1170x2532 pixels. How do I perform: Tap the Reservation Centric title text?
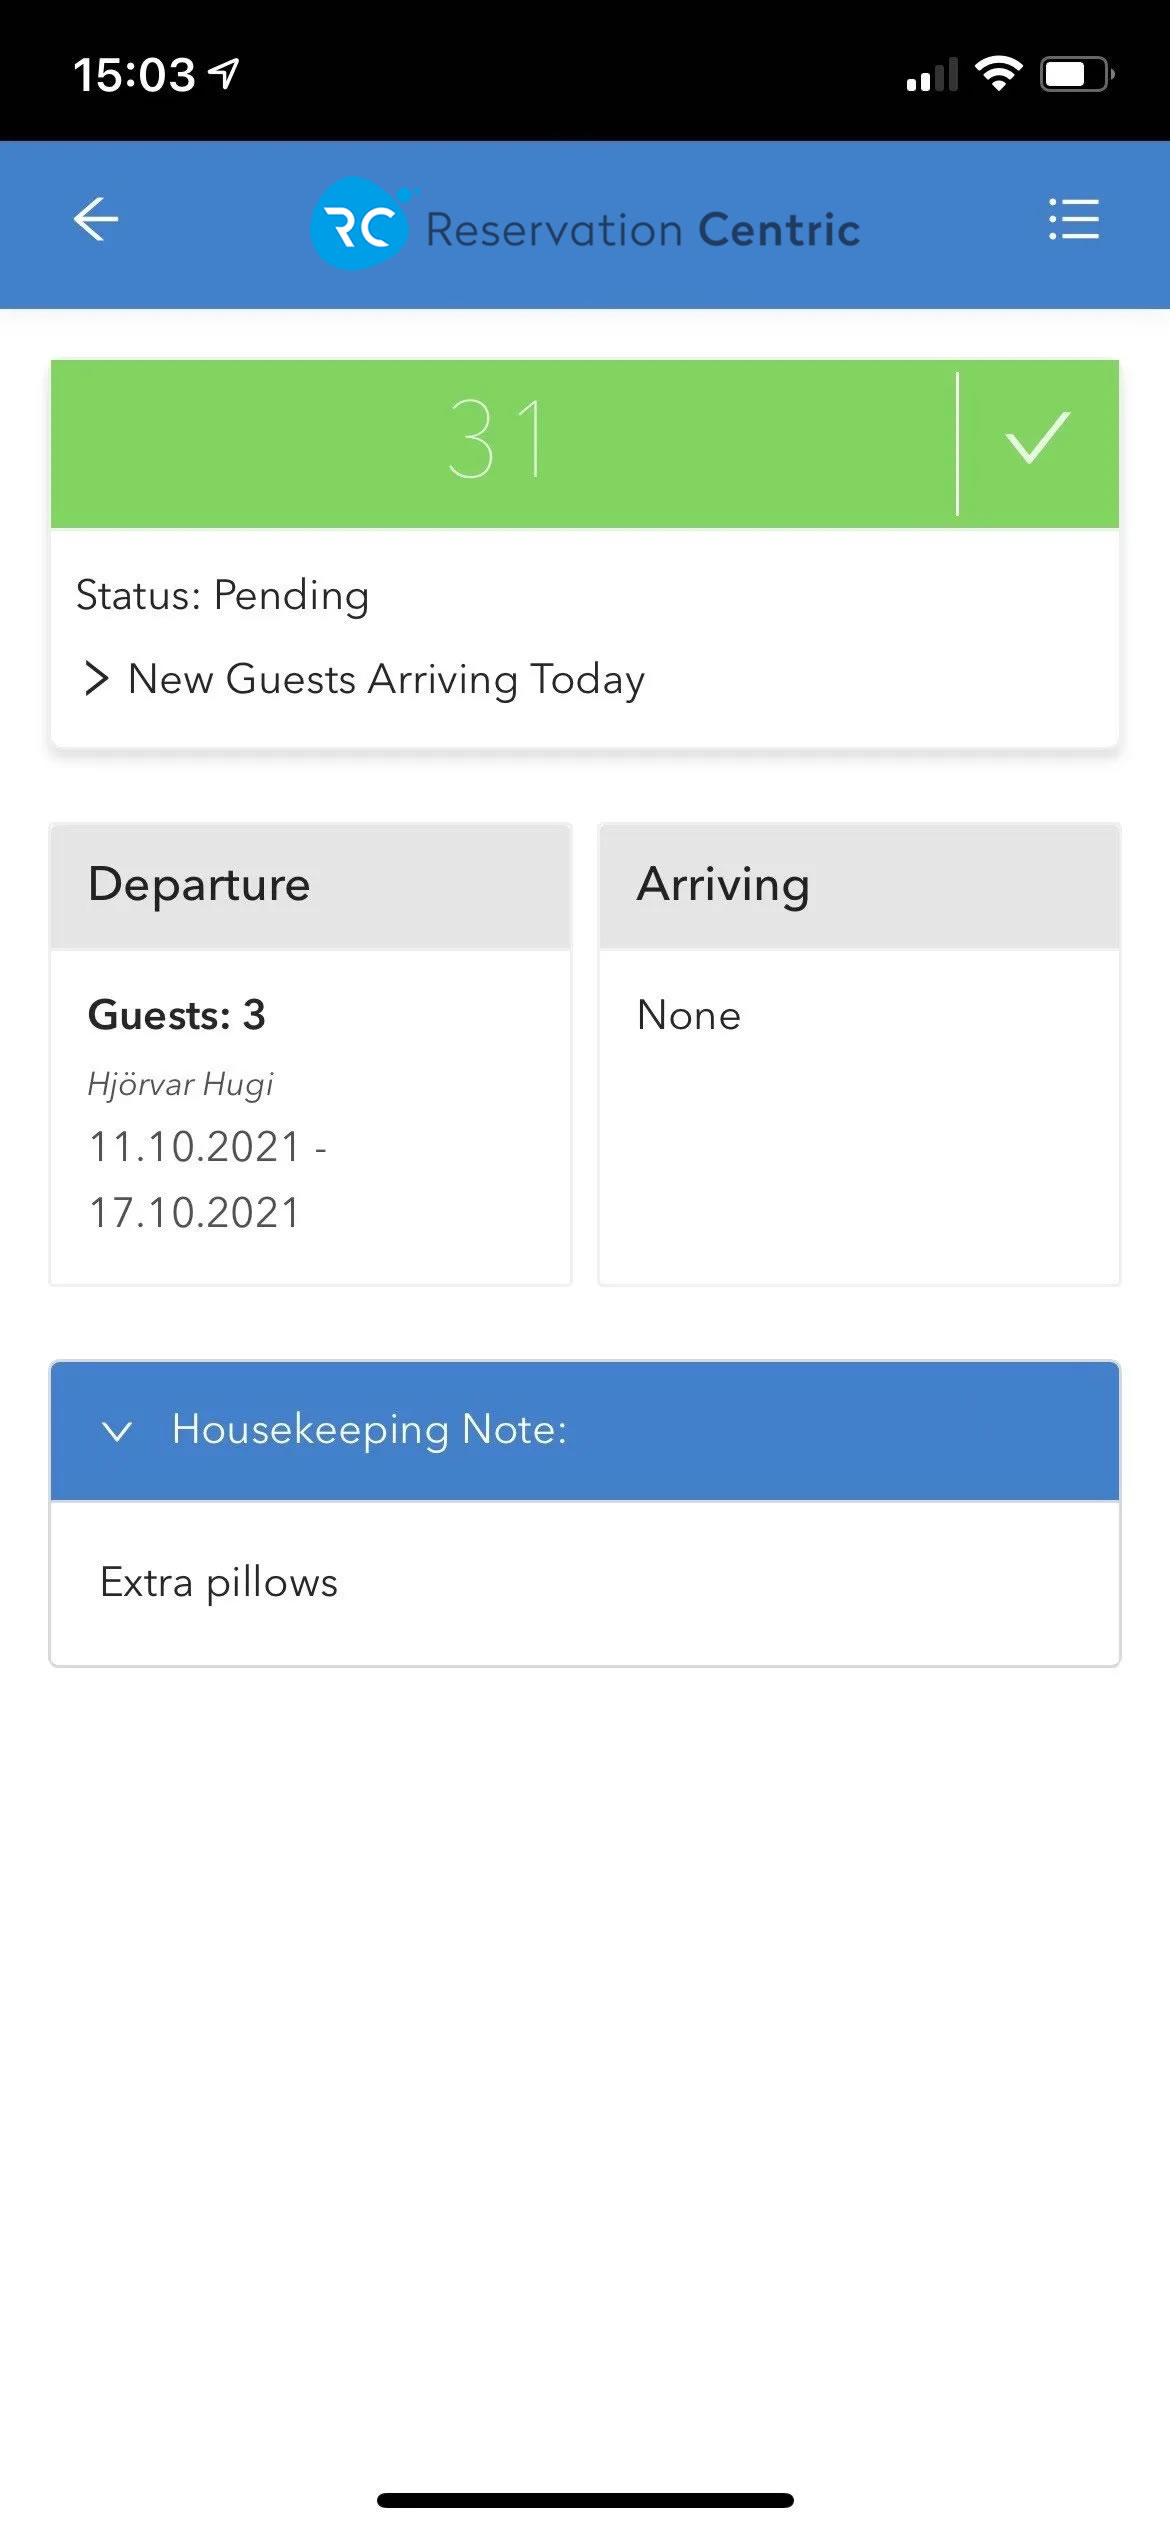click(x=643, y=230)
